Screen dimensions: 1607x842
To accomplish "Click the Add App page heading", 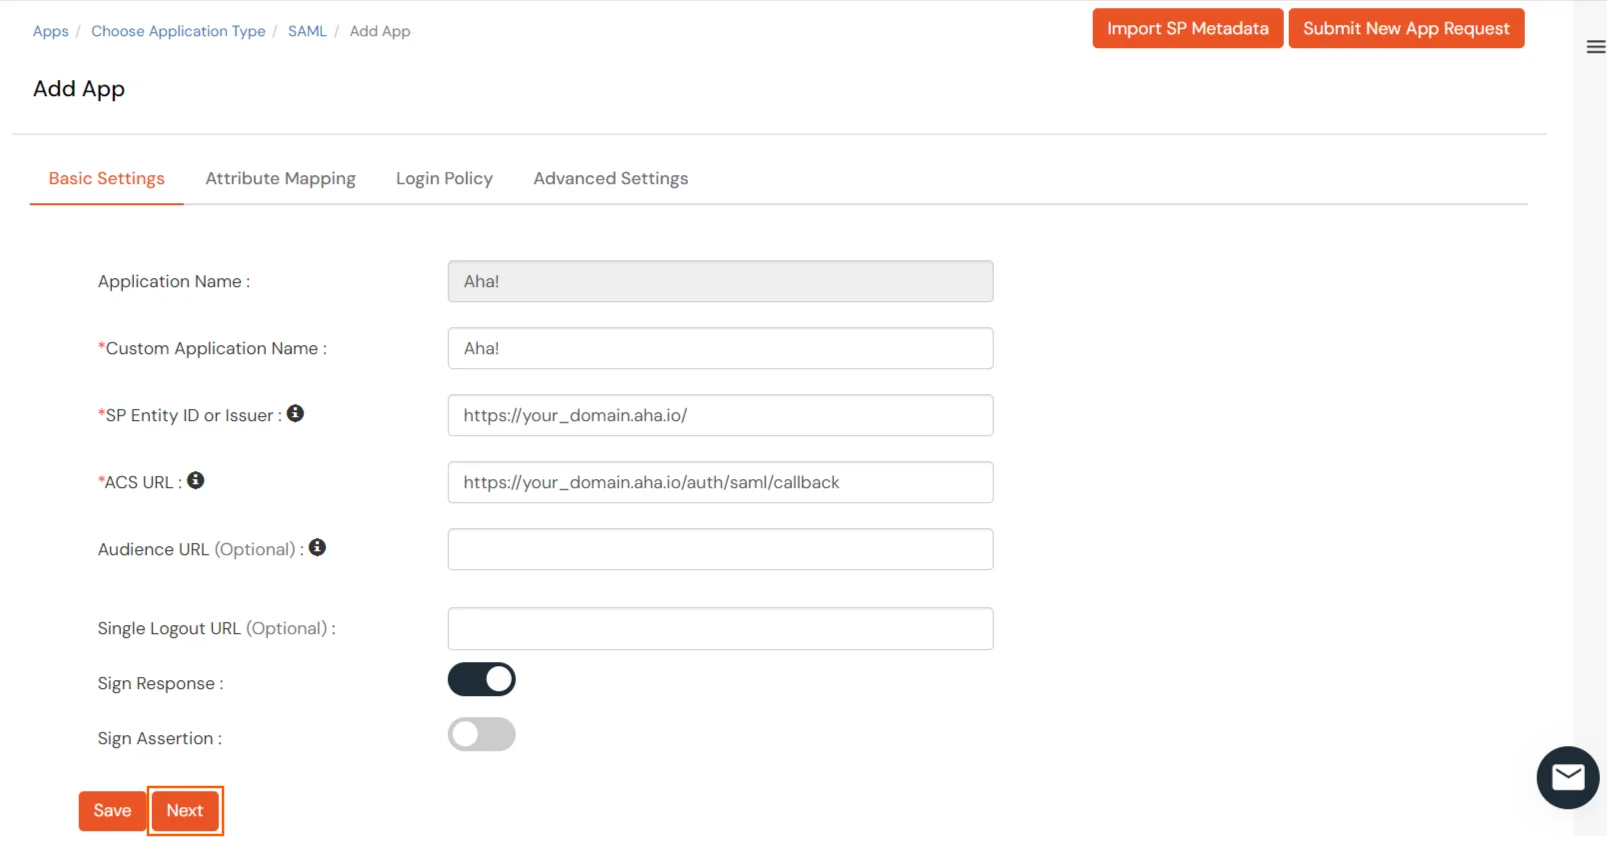I will click(x=79, y=89).
